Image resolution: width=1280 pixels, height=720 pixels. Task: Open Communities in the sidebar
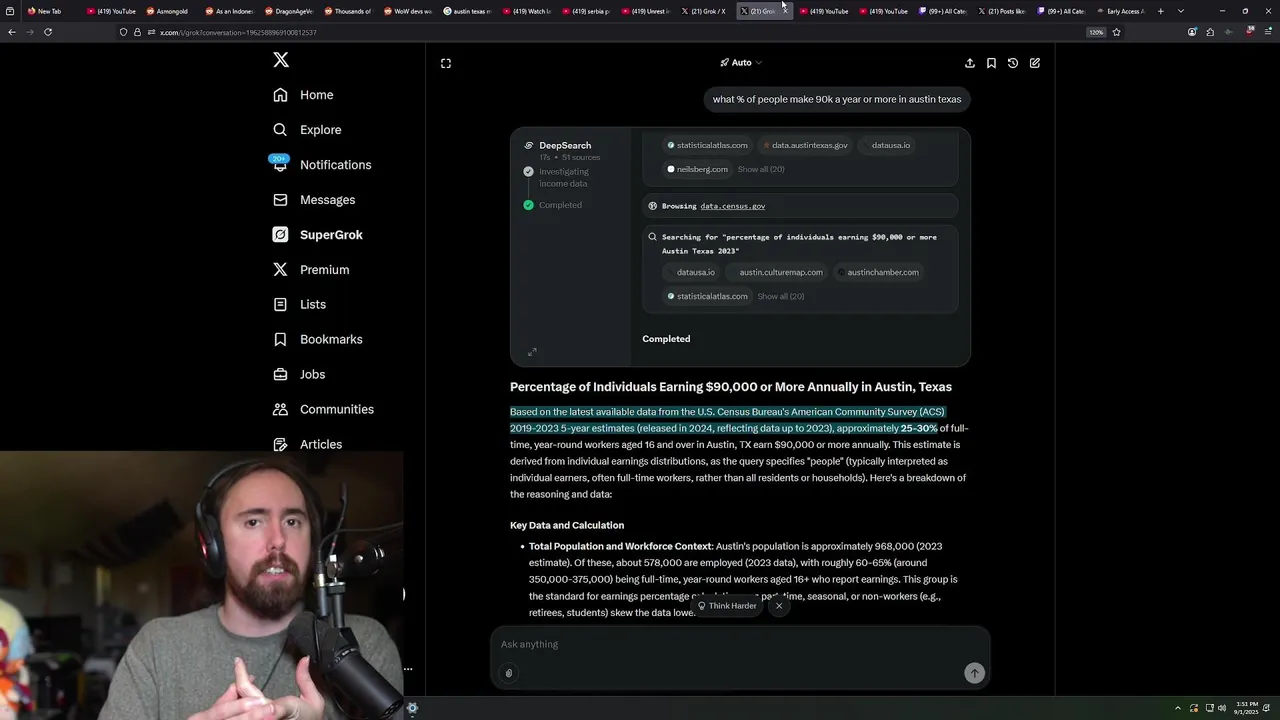coord(323,409)
